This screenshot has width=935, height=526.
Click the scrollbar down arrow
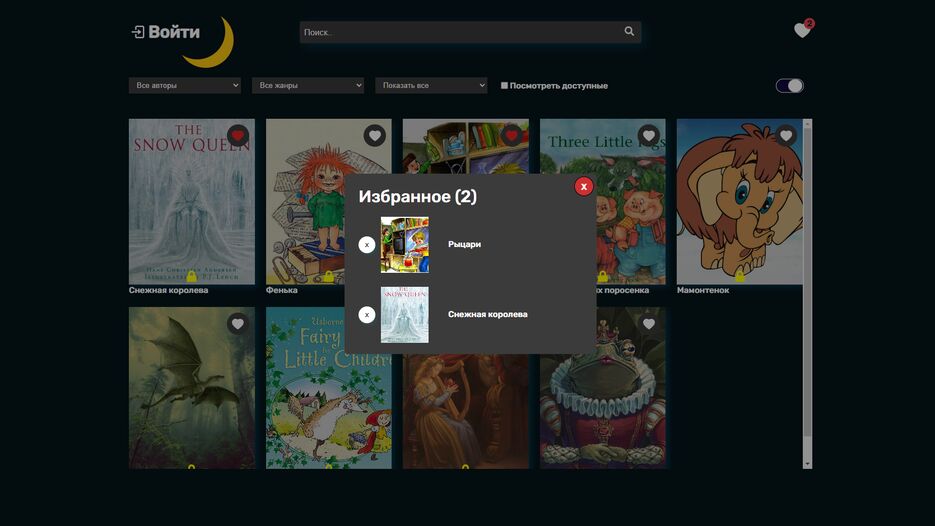point(807,463)
